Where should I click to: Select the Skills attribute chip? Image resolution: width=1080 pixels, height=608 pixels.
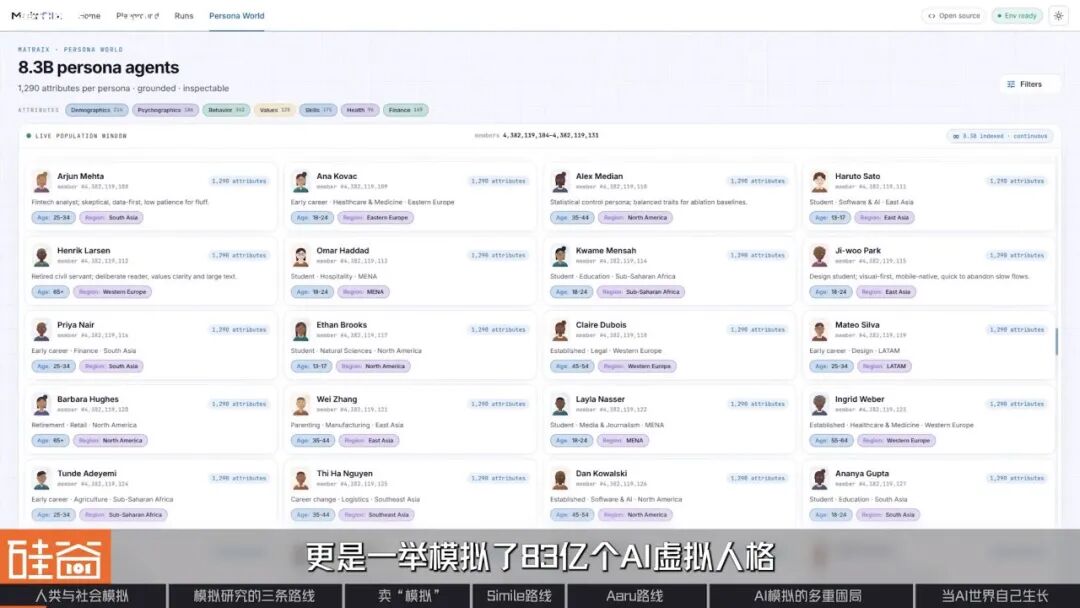[x=318, y=110]
